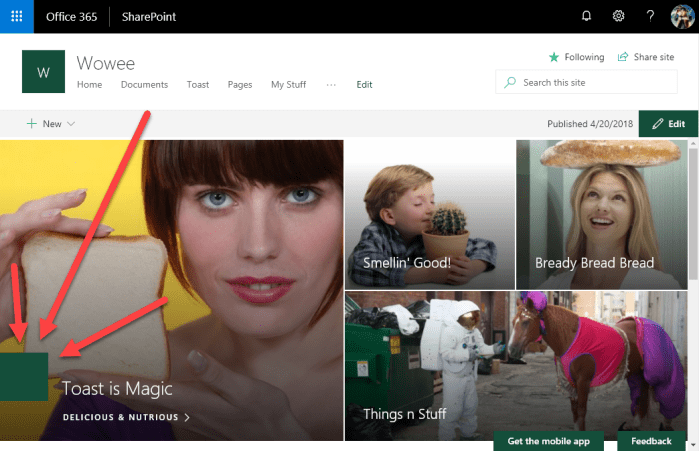Open the Smellin' Good! hero tile
This screenshot has width=699, height=451.
tap(429, 215)
